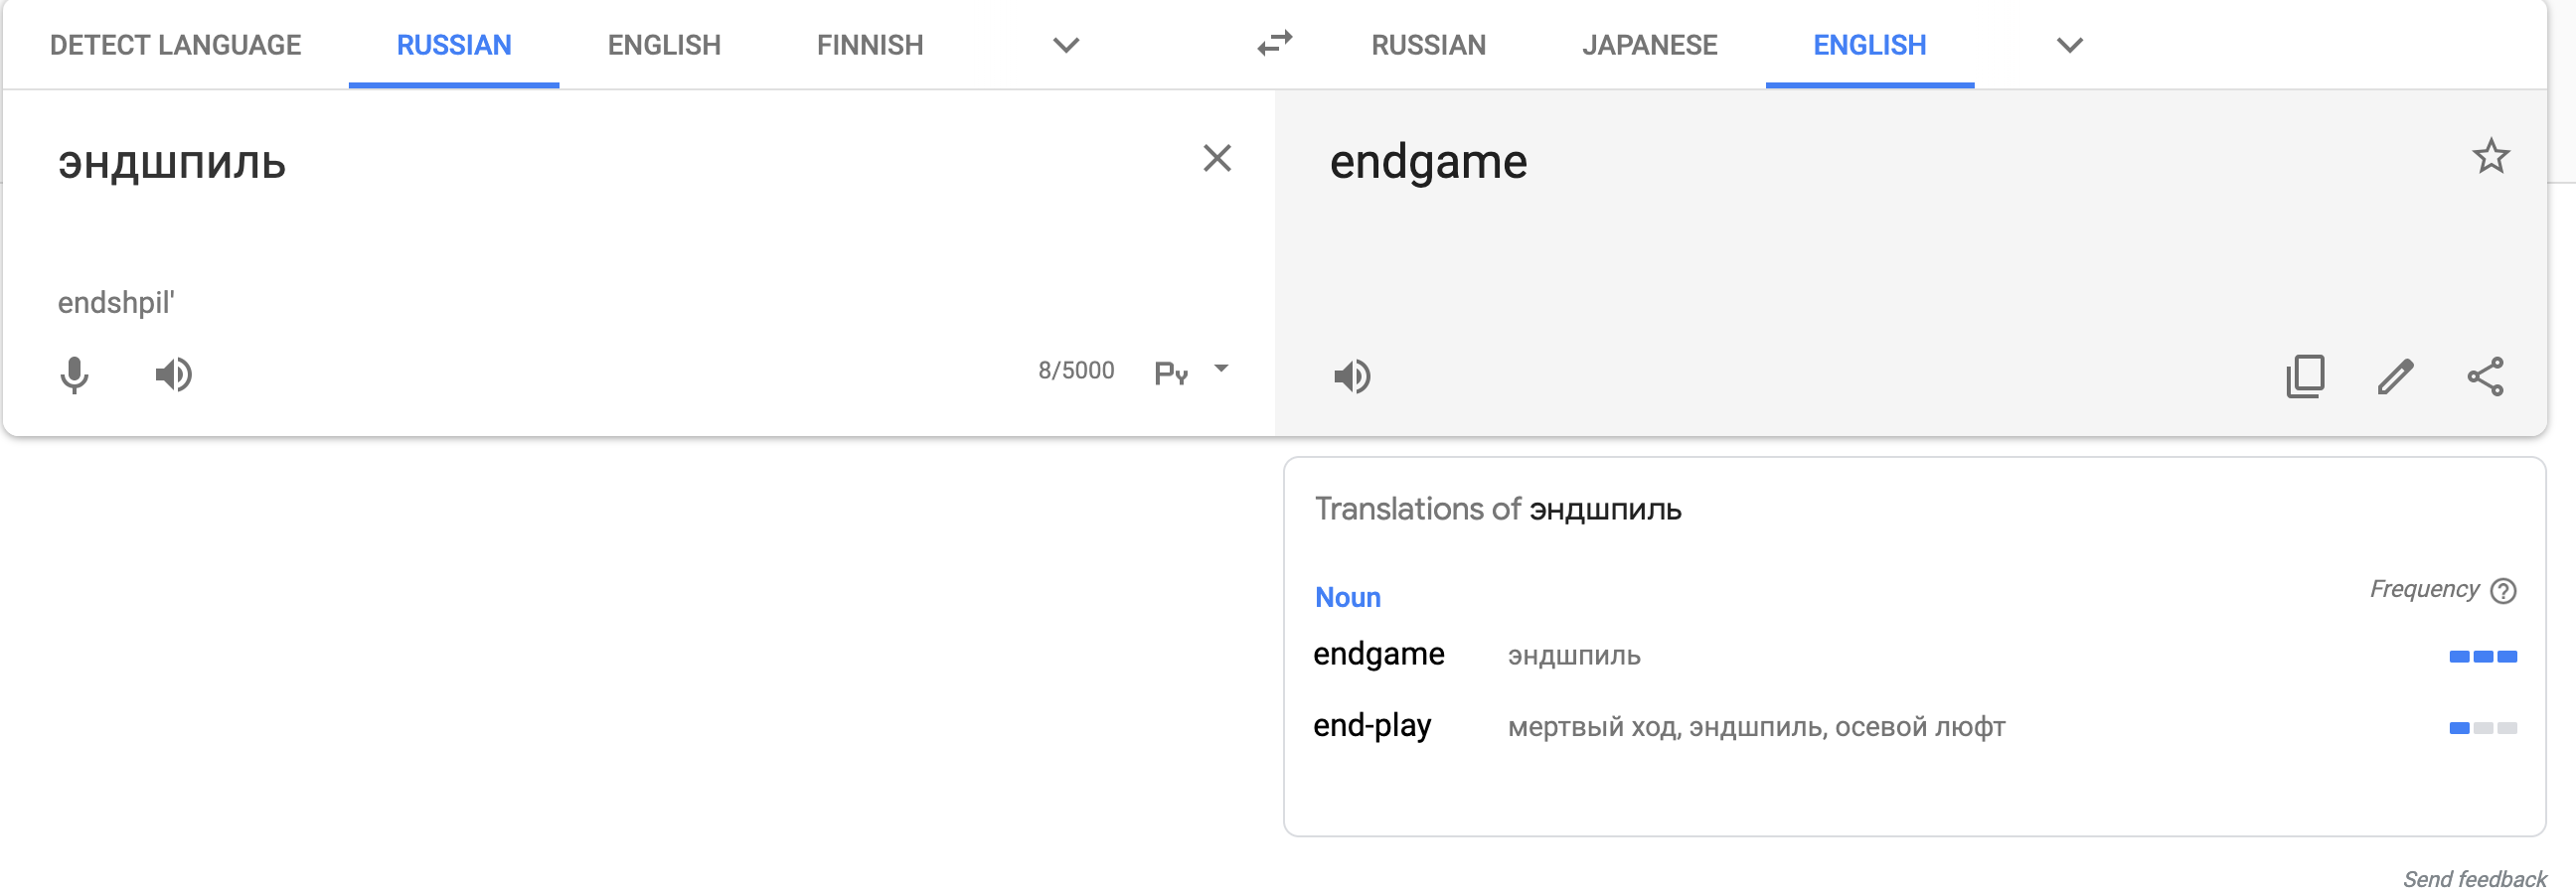Image resolution: width=2576 pixels, height=893 pixels.
Task: Copy the translation to clipboard
Action: coord(2305,377)
